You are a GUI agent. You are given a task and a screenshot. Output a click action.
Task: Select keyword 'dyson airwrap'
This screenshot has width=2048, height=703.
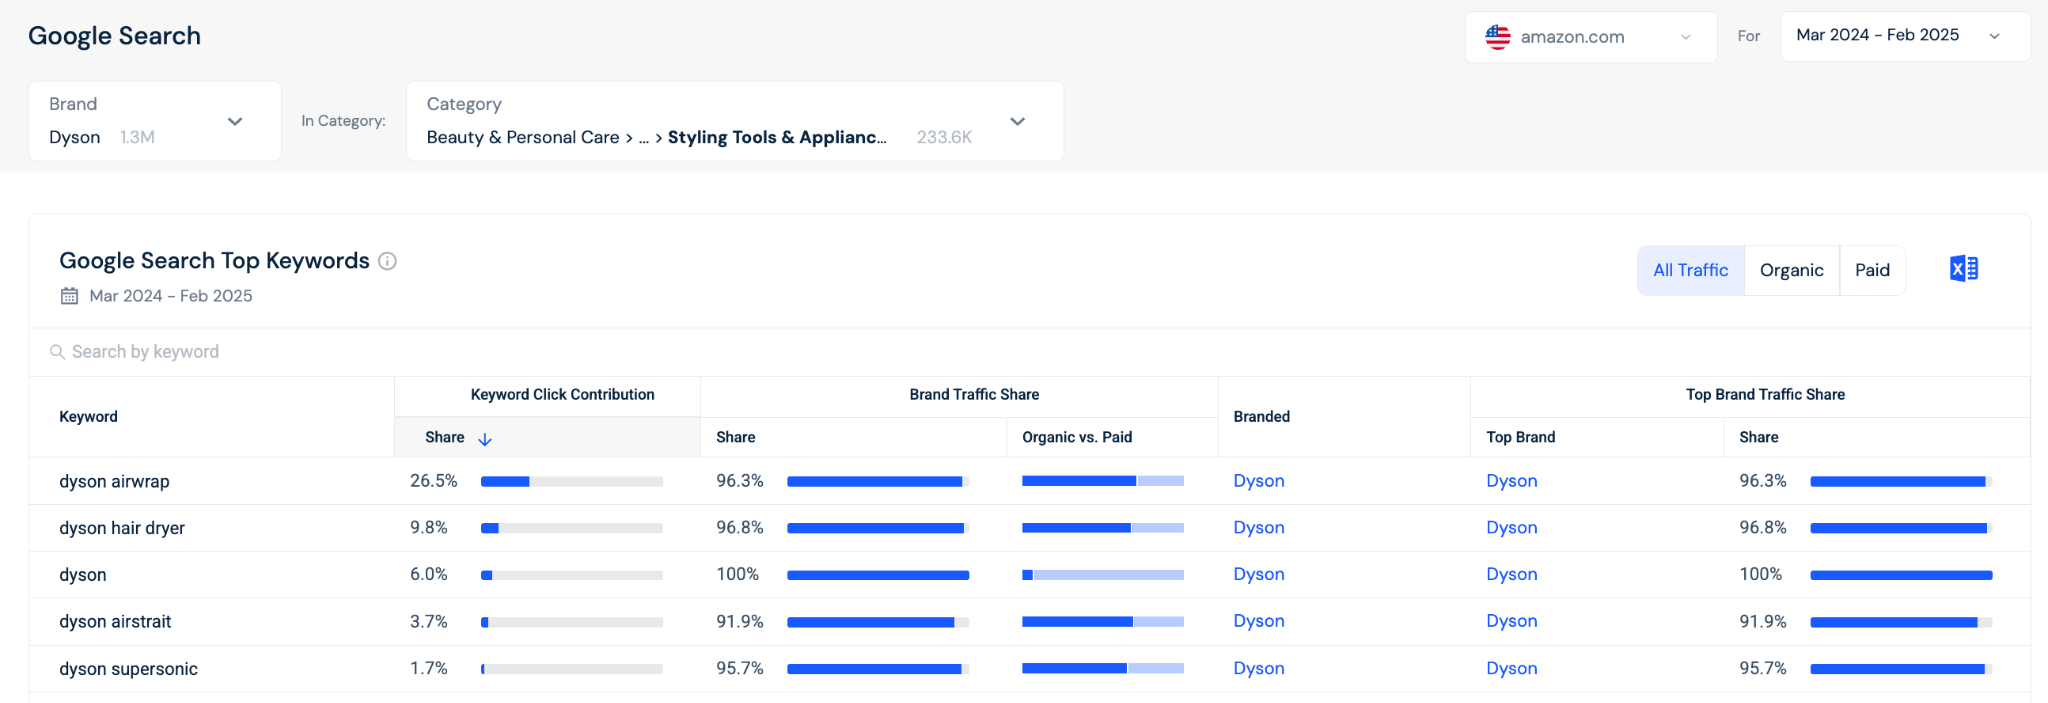pyautogui.click(x=114, y=481)
